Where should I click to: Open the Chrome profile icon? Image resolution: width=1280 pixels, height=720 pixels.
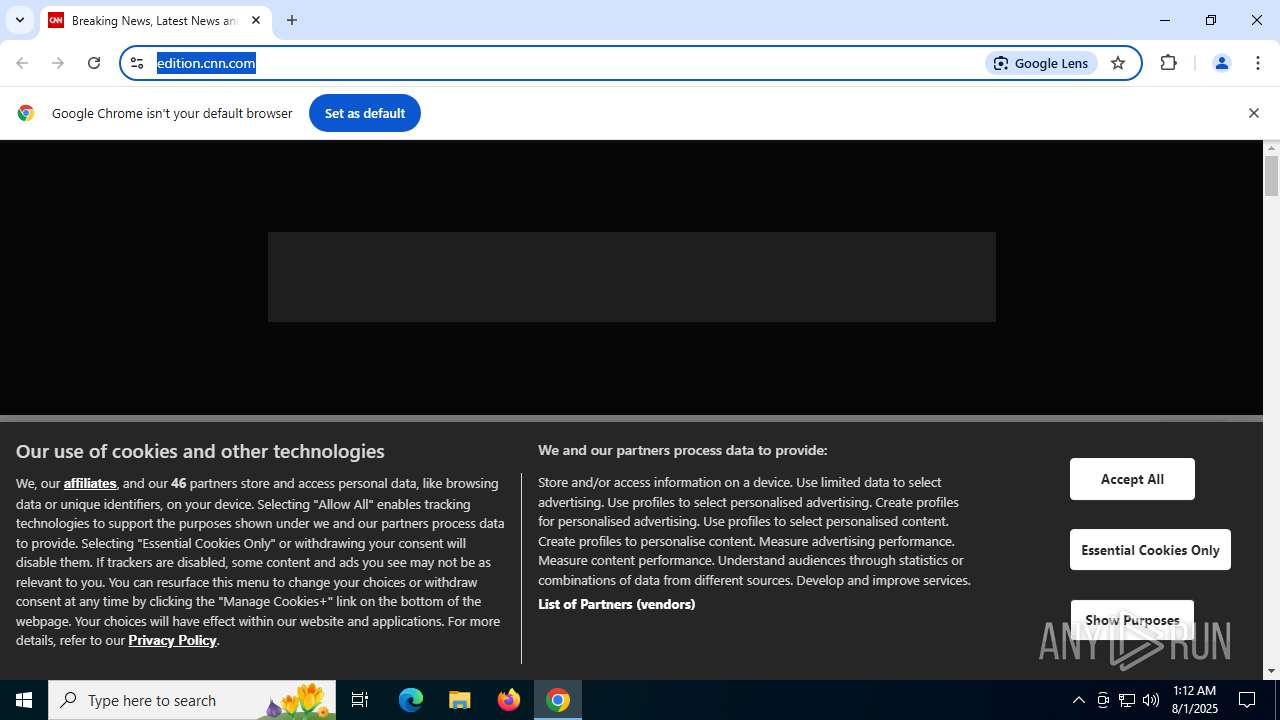(x=1221, y=63)
